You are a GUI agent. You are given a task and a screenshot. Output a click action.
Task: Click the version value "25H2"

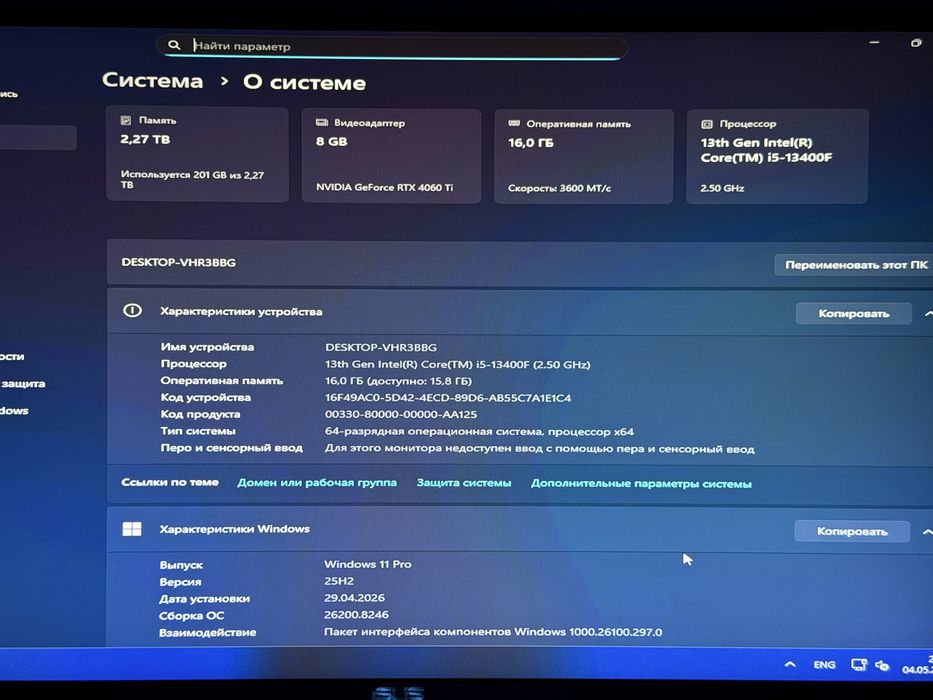(339, 580)
